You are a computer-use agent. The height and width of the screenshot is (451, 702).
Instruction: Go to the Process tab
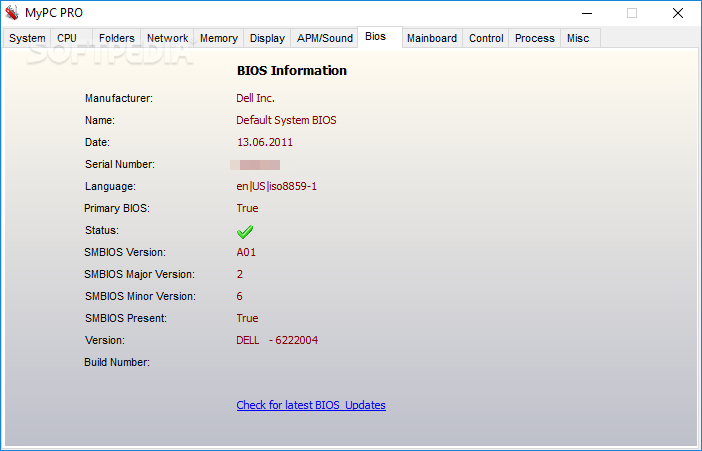(x=535, y=38)
